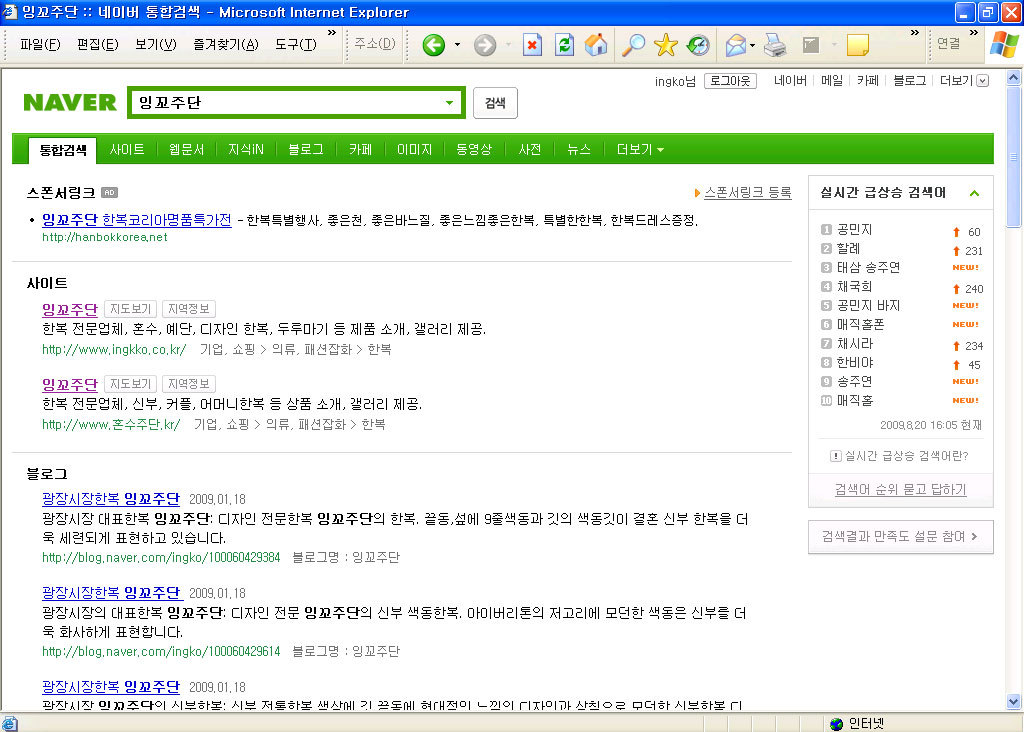
Task: Click 지도보기 for ingkko.co.kr result
Action: tap(130, 309)
